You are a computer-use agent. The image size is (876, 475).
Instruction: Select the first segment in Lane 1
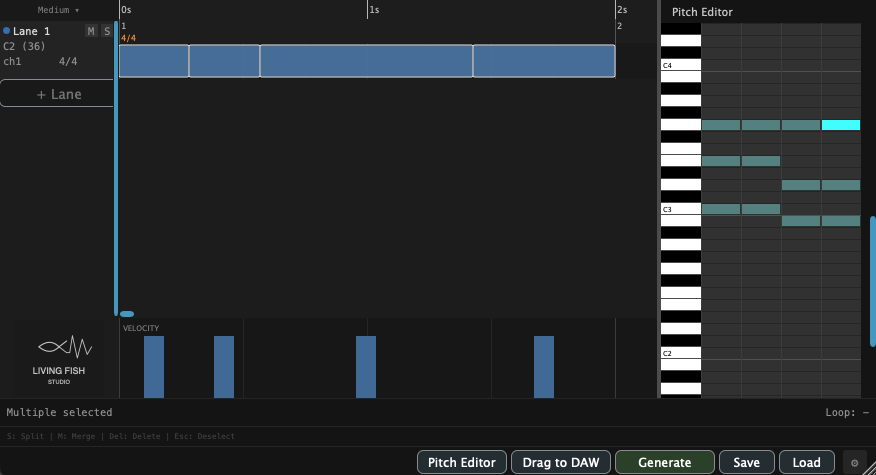[154, 61]
